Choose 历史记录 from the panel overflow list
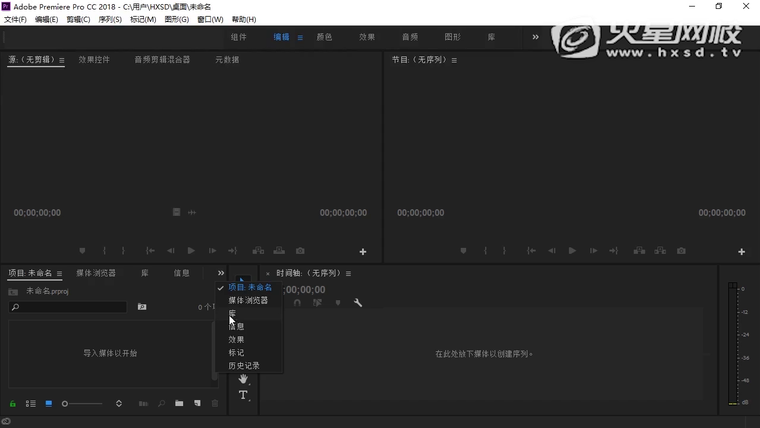The width and height of the screenshot is (760, 428). 243,365
